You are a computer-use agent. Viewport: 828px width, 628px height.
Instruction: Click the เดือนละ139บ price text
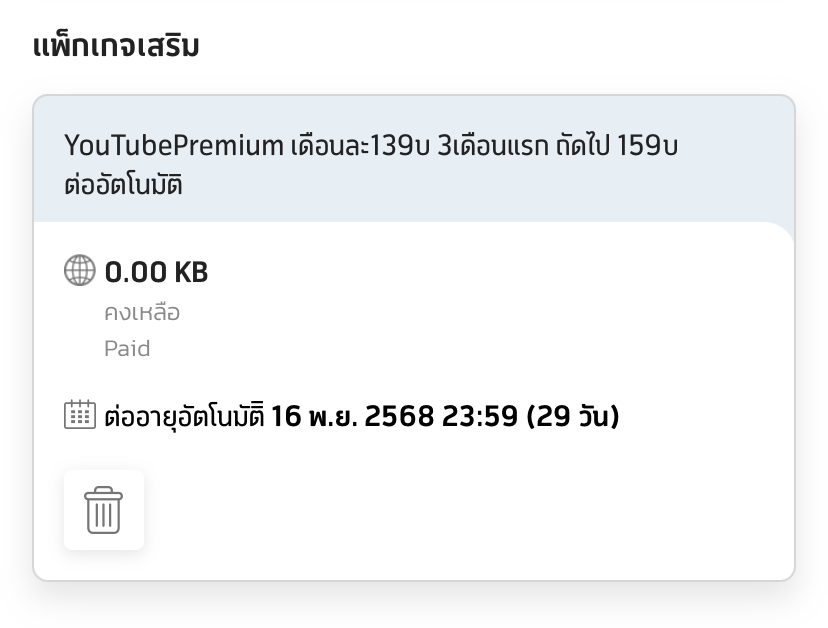360,146
